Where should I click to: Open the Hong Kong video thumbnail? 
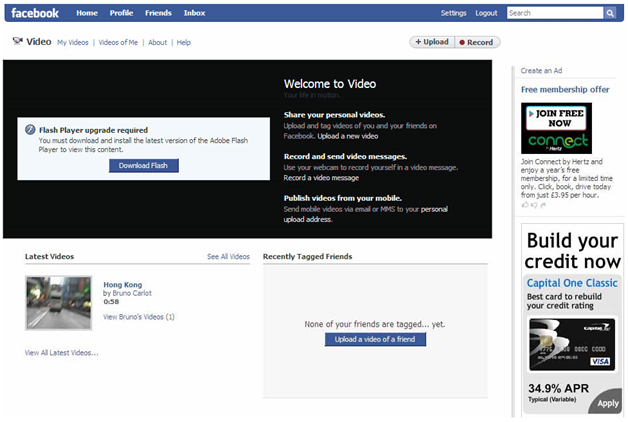pyautogui.click(x=58, y=303)
